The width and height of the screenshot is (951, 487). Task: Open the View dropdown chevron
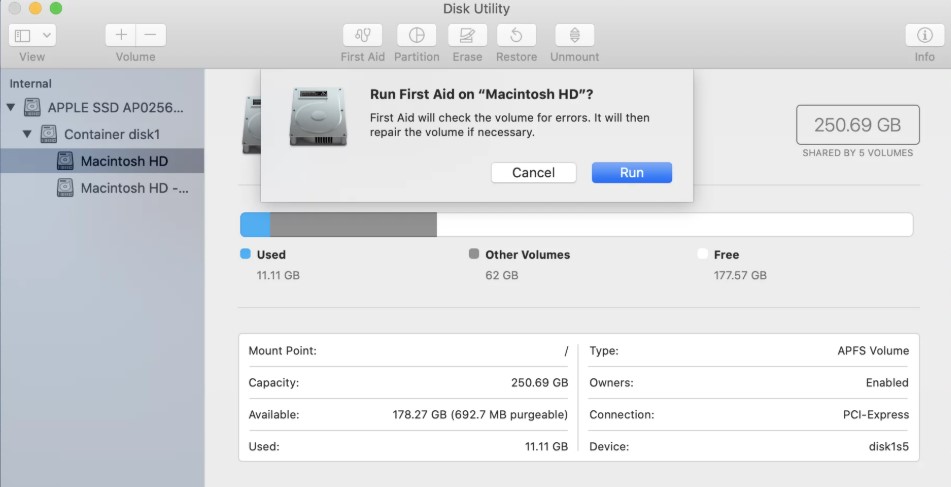pos(46,35)
